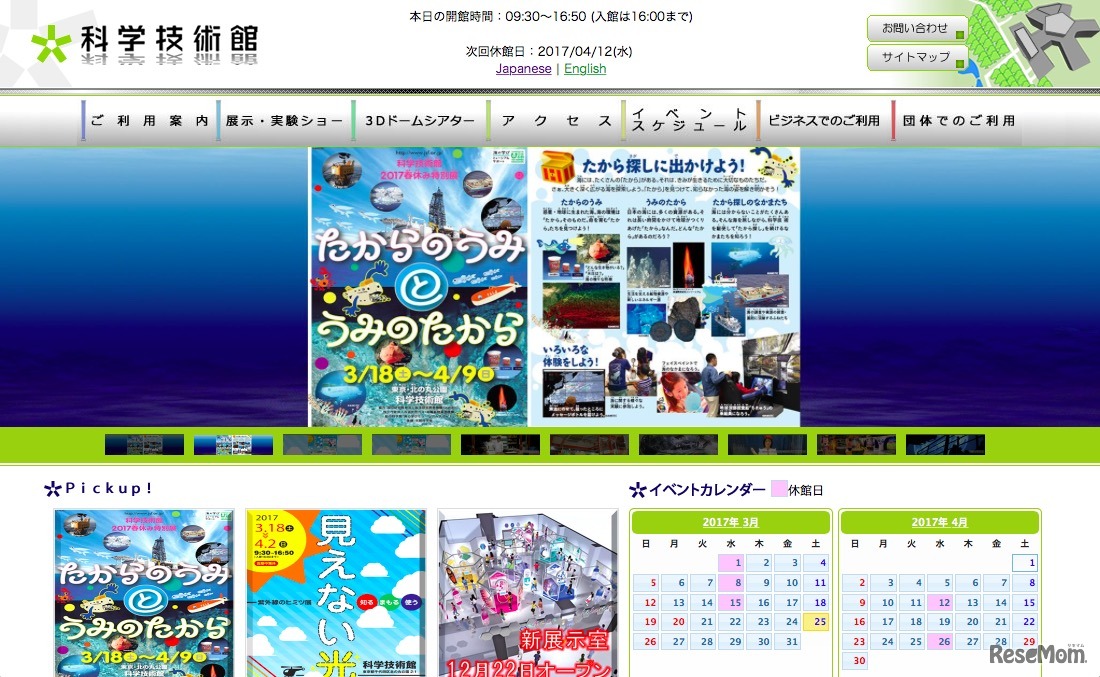
Task: Click the たからのうみ main banner poster
Action: (x=418, y=286)
